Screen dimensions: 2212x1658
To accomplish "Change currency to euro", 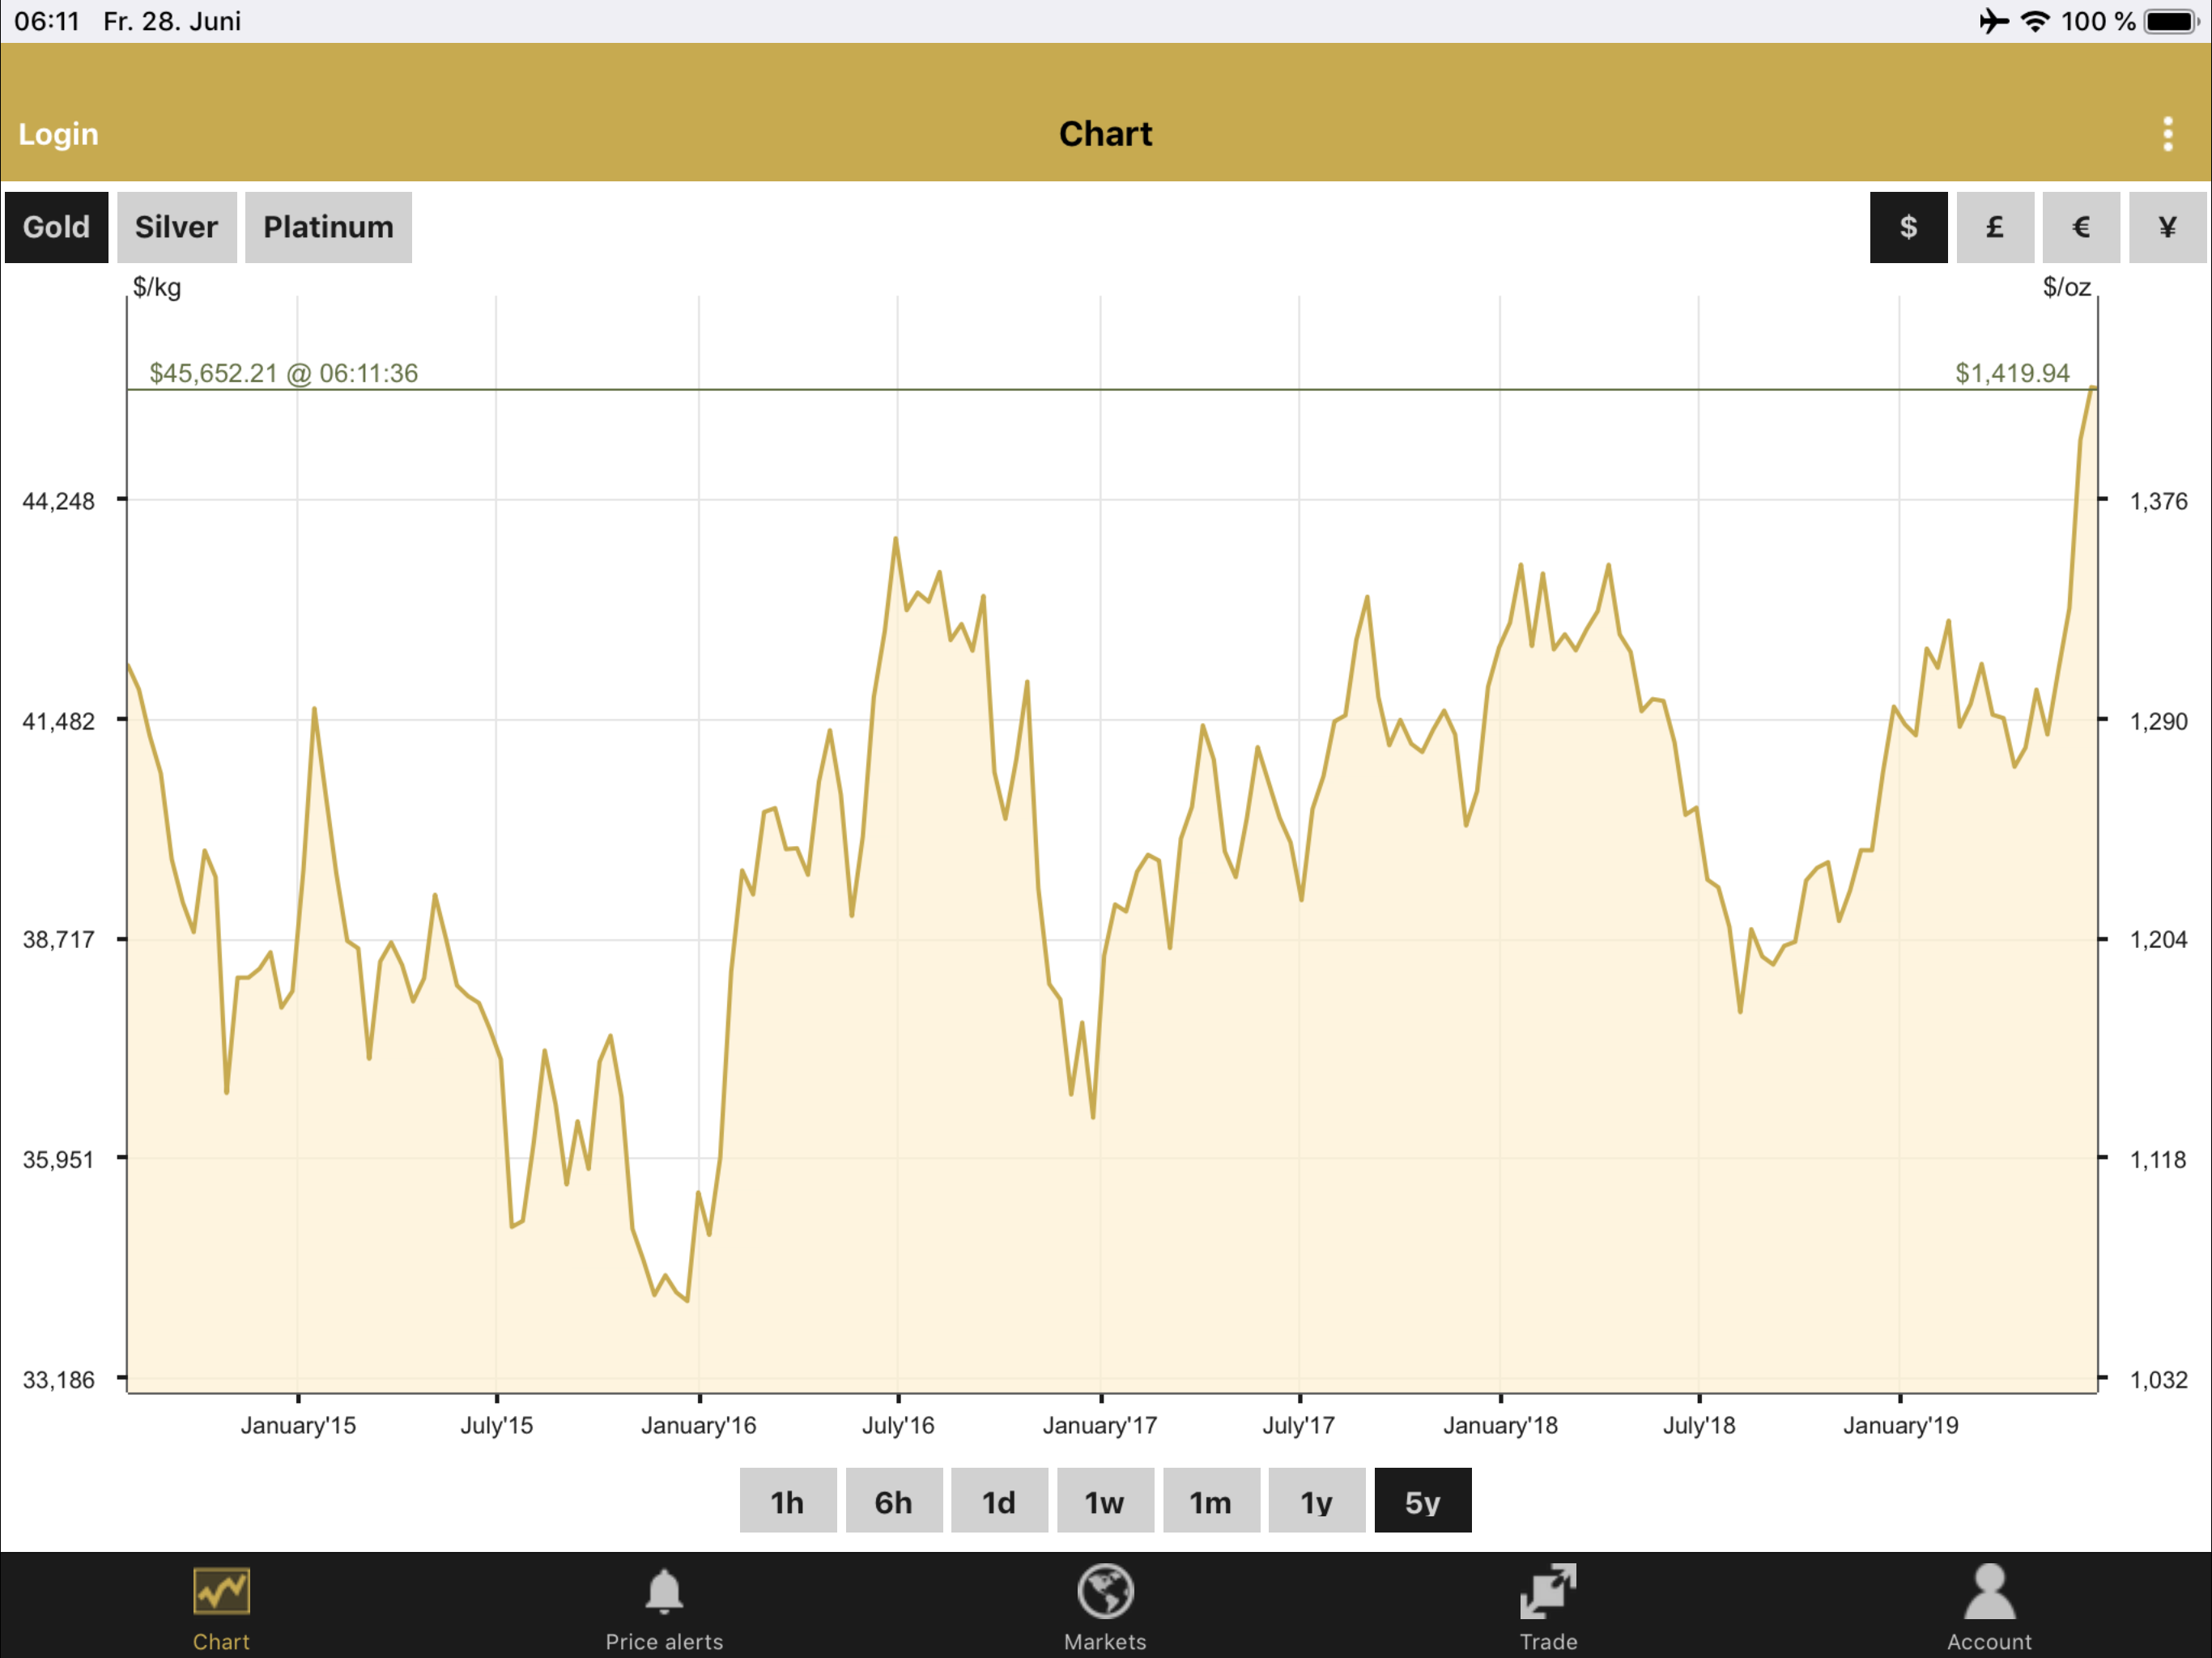I will [2080, 227].
